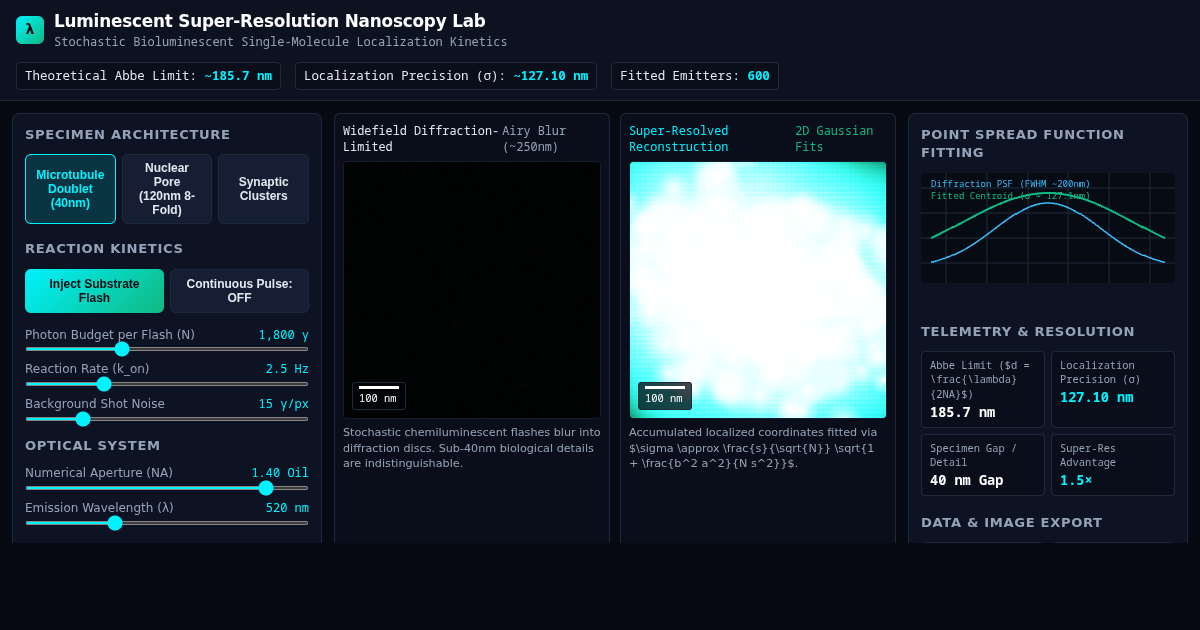Click the 'SPECIMEN ARCHITECTURE' heading
The width and height of the screenshot is (1200, 630).
(x=128, y=135)
